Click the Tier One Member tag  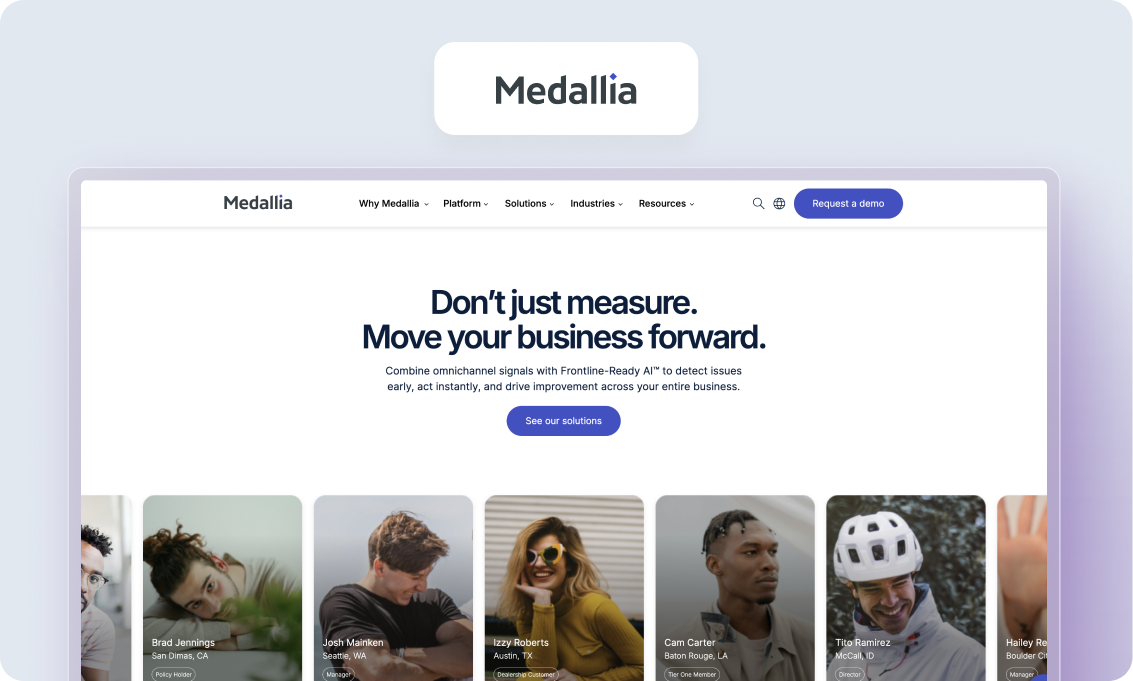pos(692,674)
